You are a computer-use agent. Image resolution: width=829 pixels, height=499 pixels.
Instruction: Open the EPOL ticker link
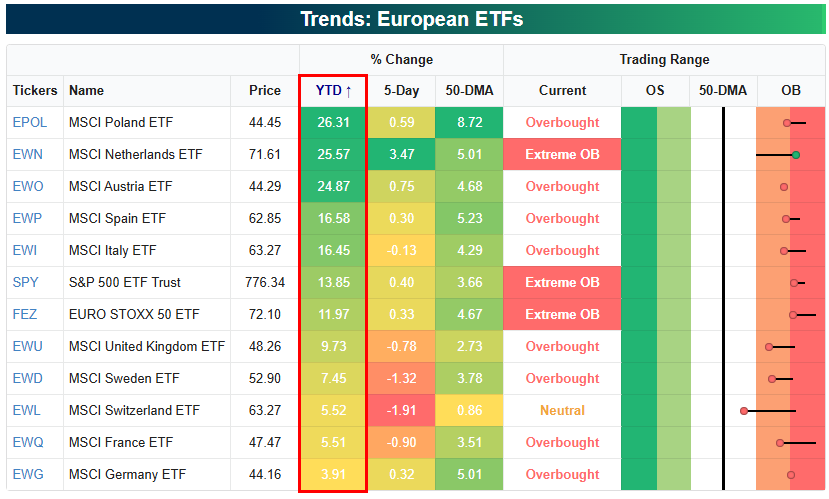pos(30,122)
